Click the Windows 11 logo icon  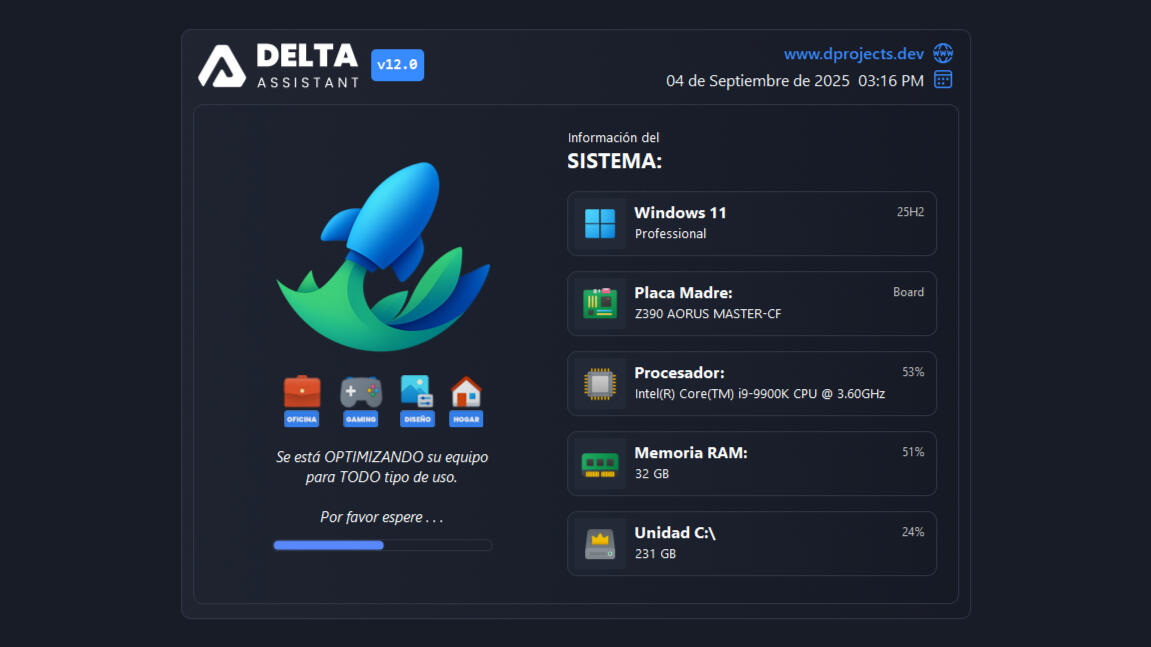600,224
